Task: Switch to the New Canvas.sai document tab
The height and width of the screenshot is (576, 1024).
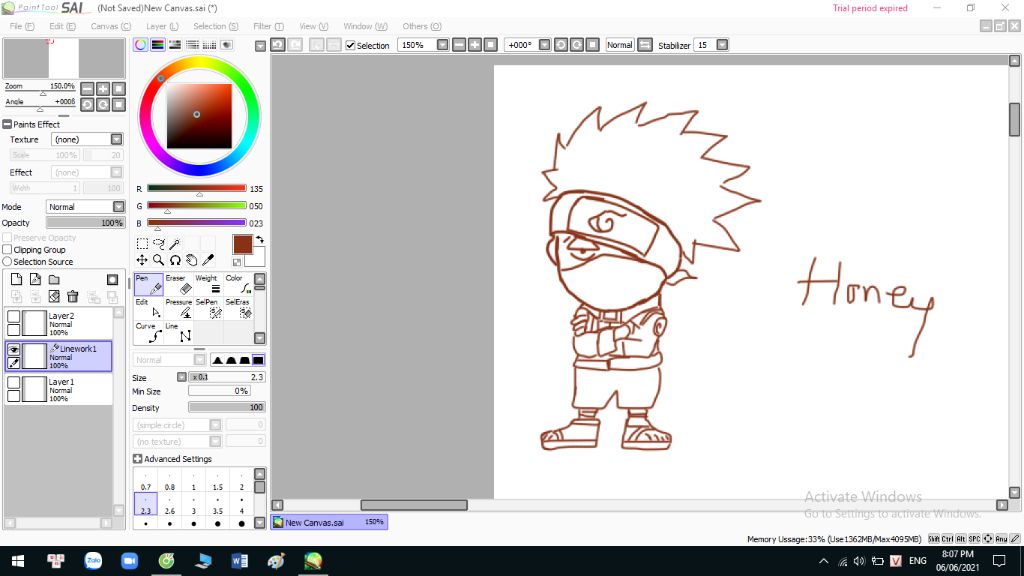Action: [x=329, y=522]
